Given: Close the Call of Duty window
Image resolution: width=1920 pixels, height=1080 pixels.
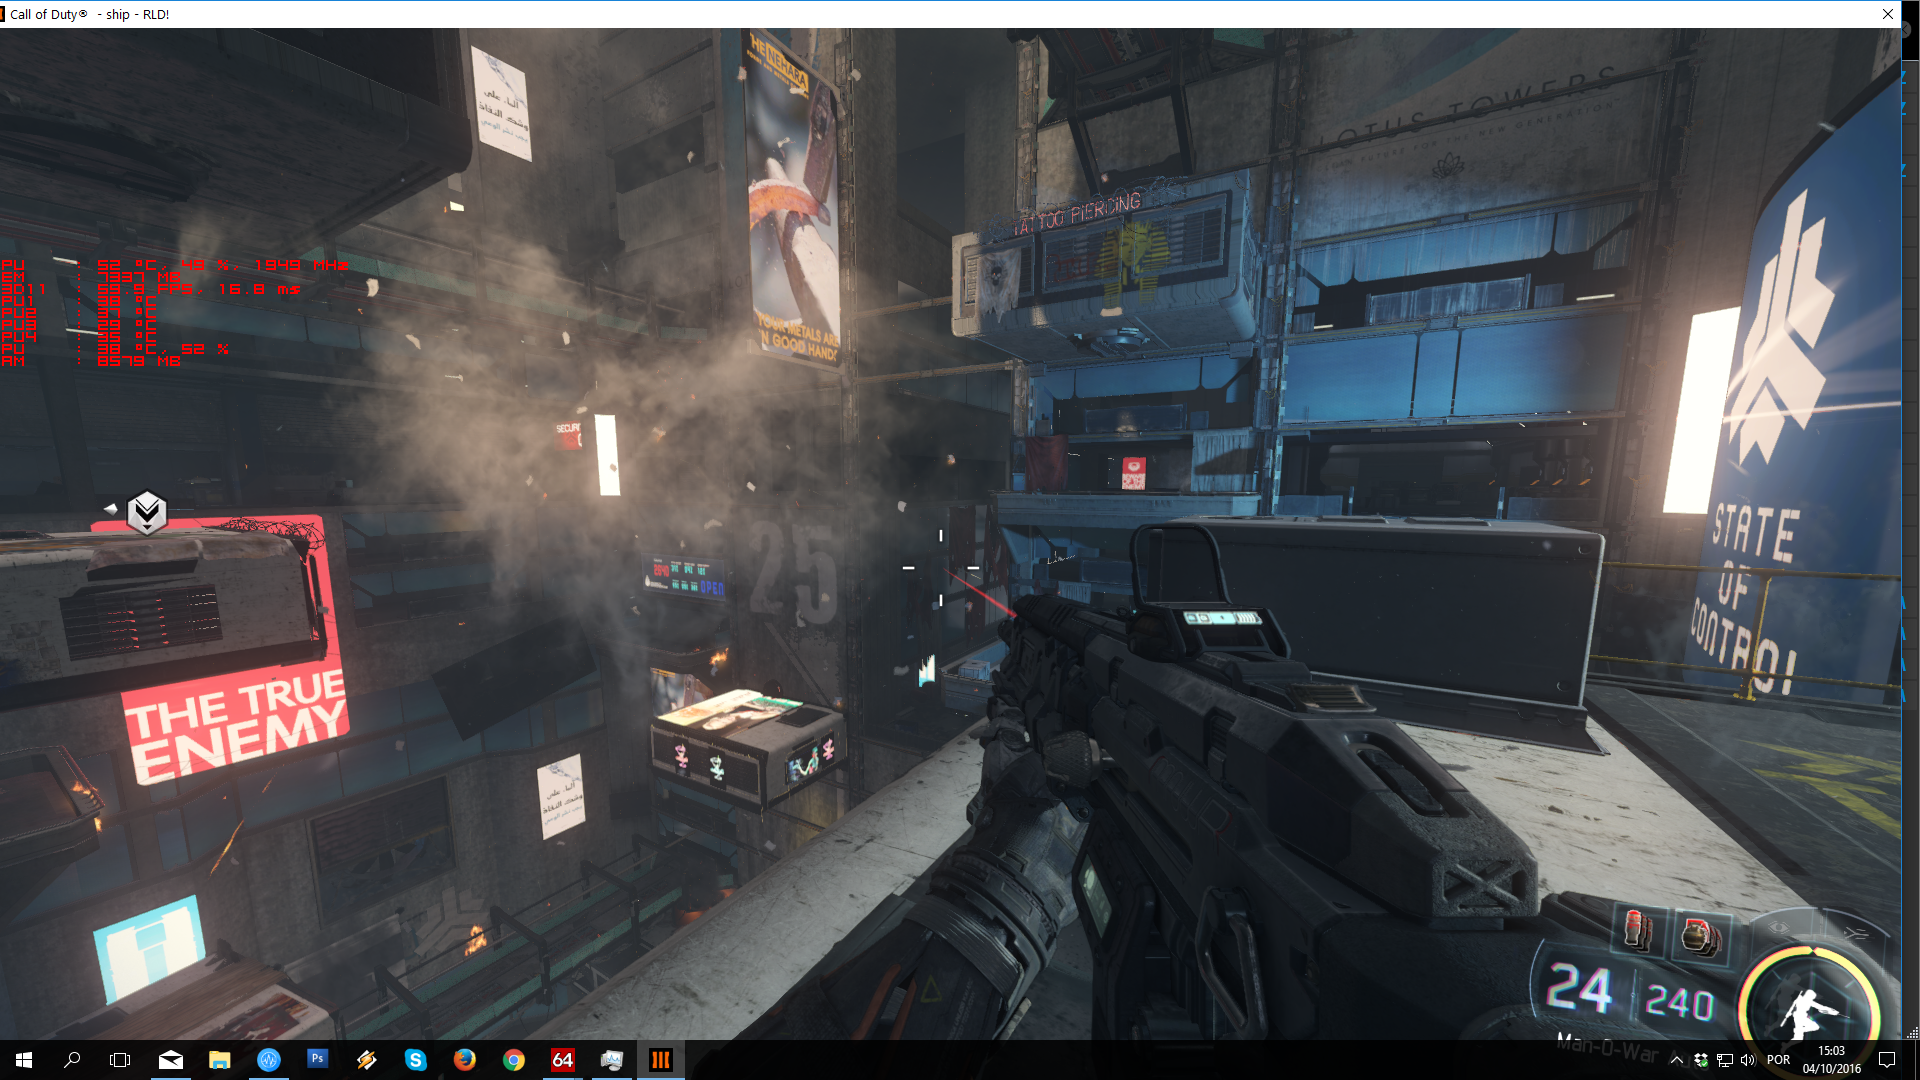Looking at the screenshot, I should [1887, 14].
